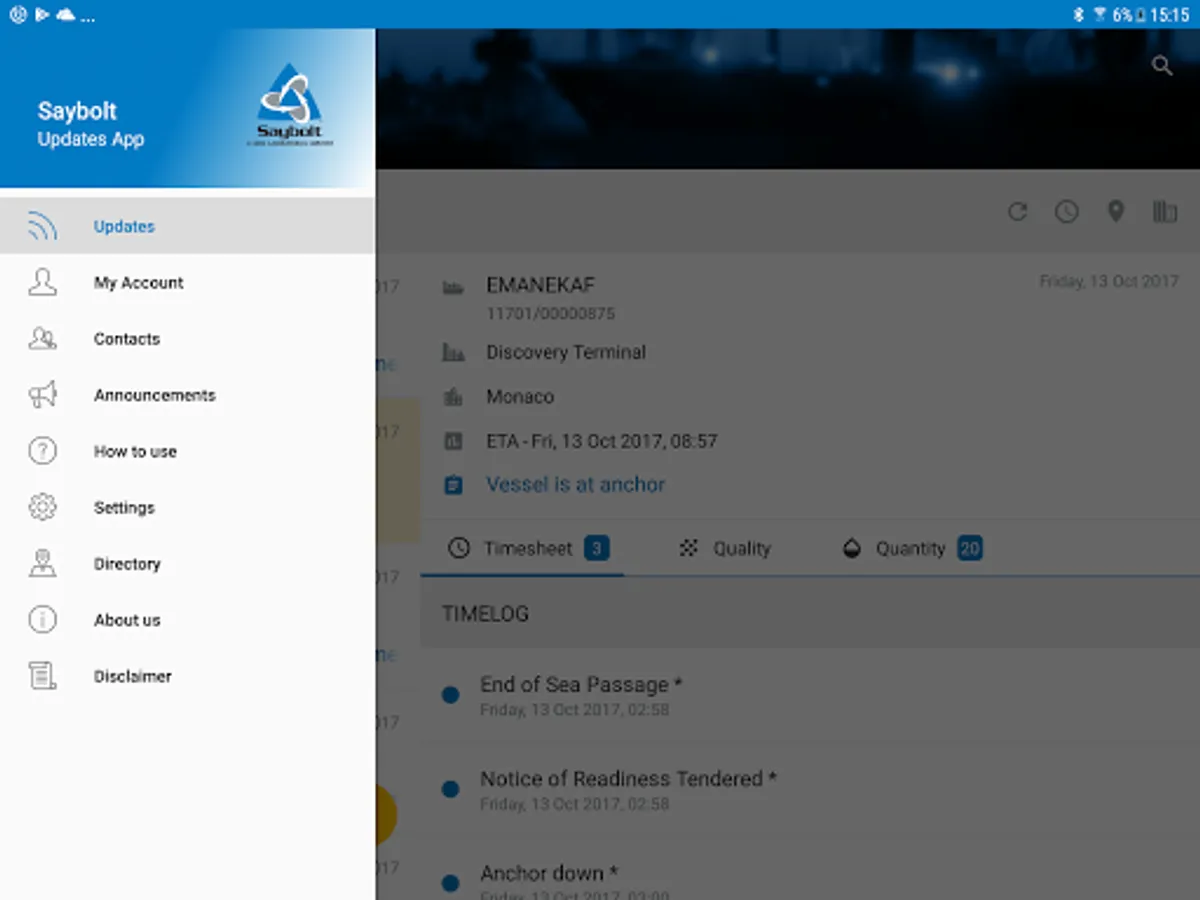Go to Announcements
The image size is (1200, 900).
tap(187, 395)
